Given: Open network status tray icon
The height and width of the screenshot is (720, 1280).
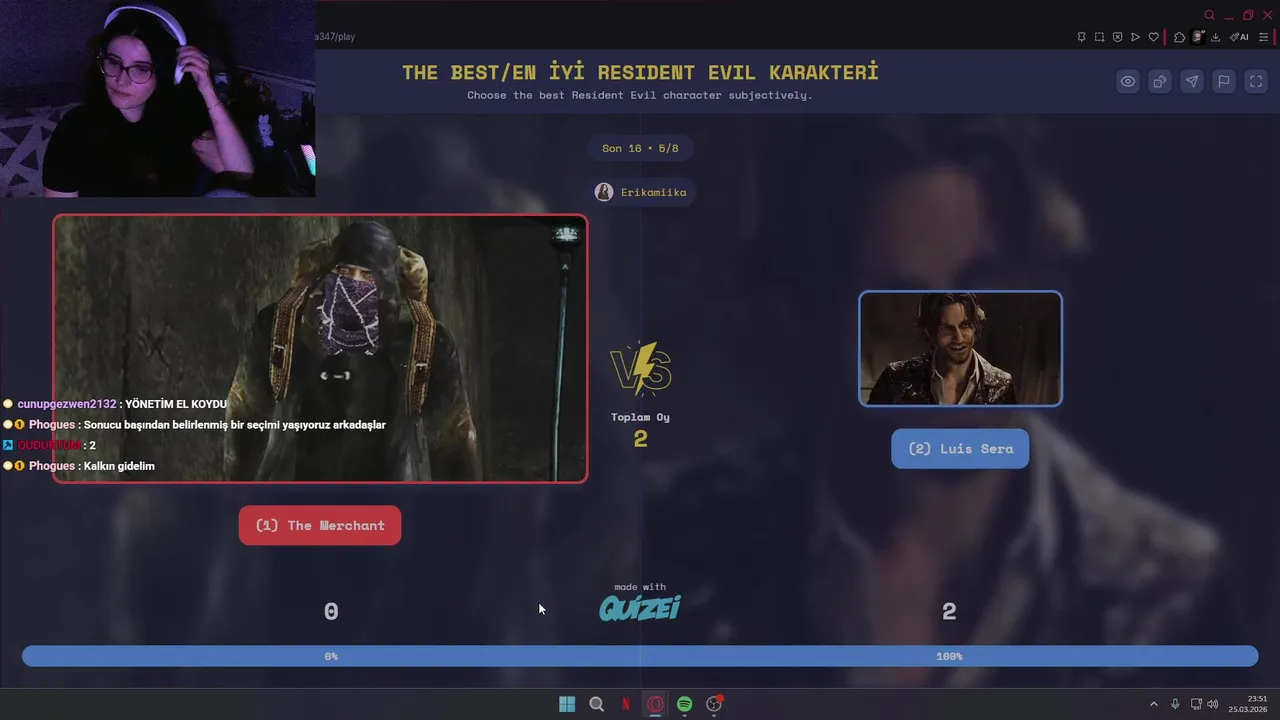Looking at the screenshot, I should tap(1196, 704).
